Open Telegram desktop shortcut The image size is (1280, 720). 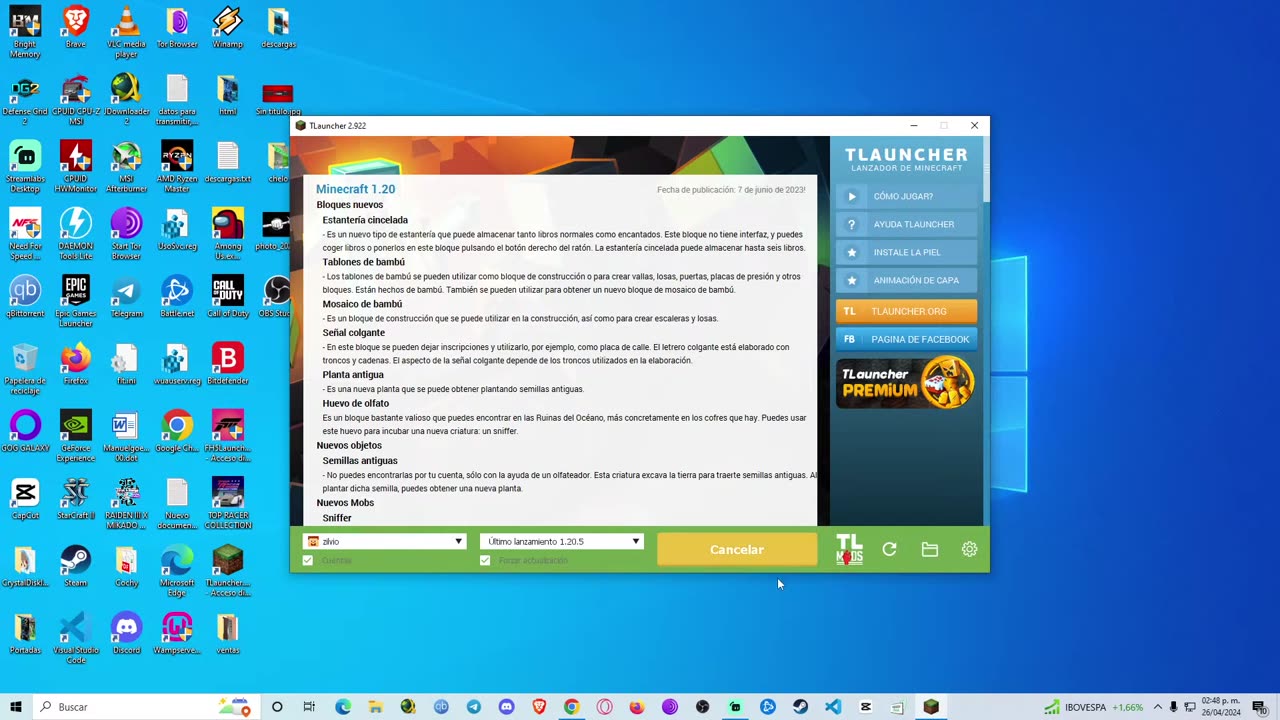pos(126,296)
